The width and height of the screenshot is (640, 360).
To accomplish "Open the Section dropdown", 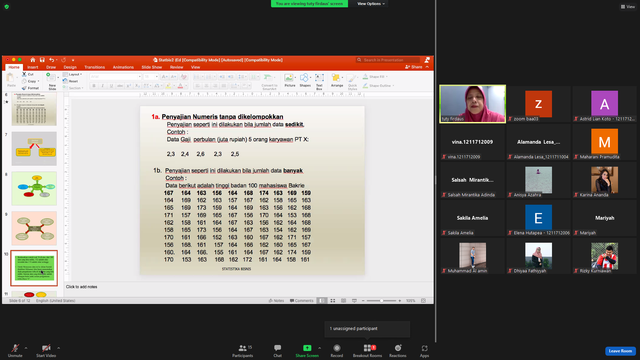I will point(73,88).
